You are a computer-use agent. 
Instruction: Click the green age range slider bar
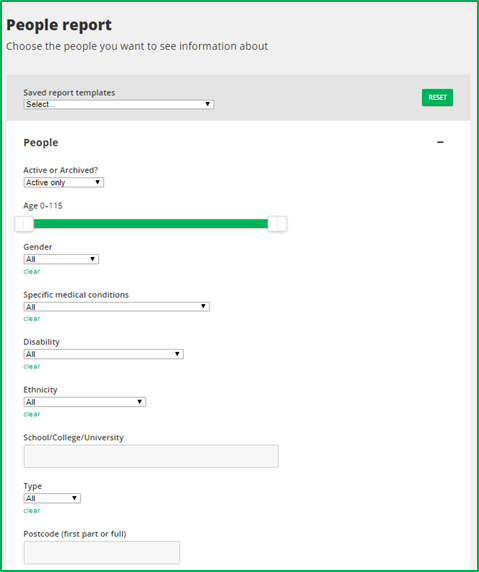tap(151, 224)
